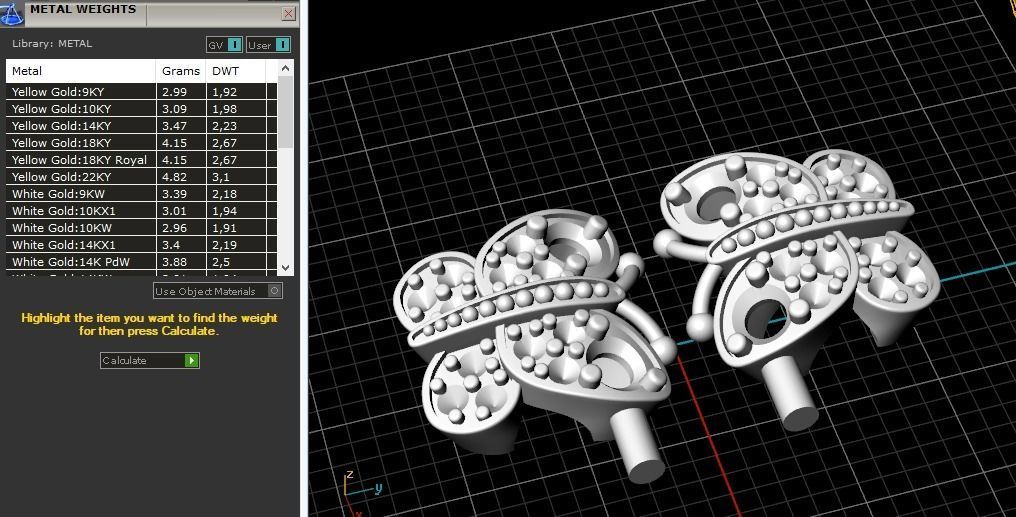This screenshot has width=1016, height=517.
Task: Click the 1,92 DWT cell
Action: point(236,91)
